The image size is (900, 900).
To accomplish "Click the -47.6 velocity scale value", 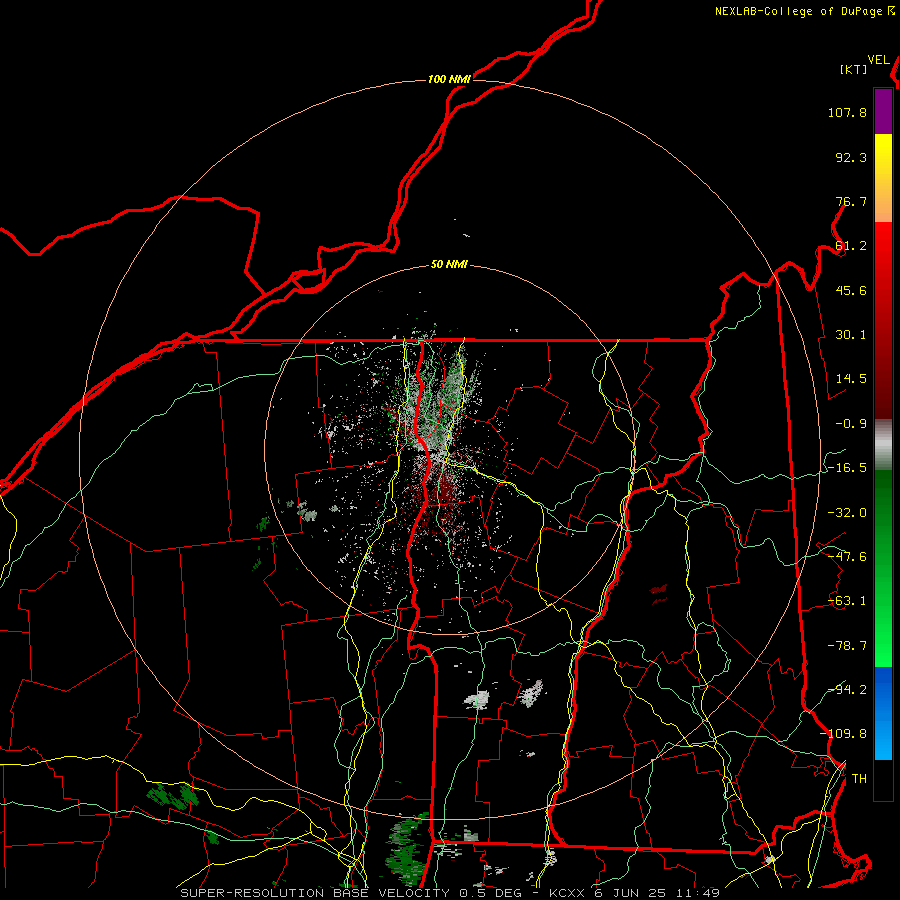I will [x=847, y=557].
